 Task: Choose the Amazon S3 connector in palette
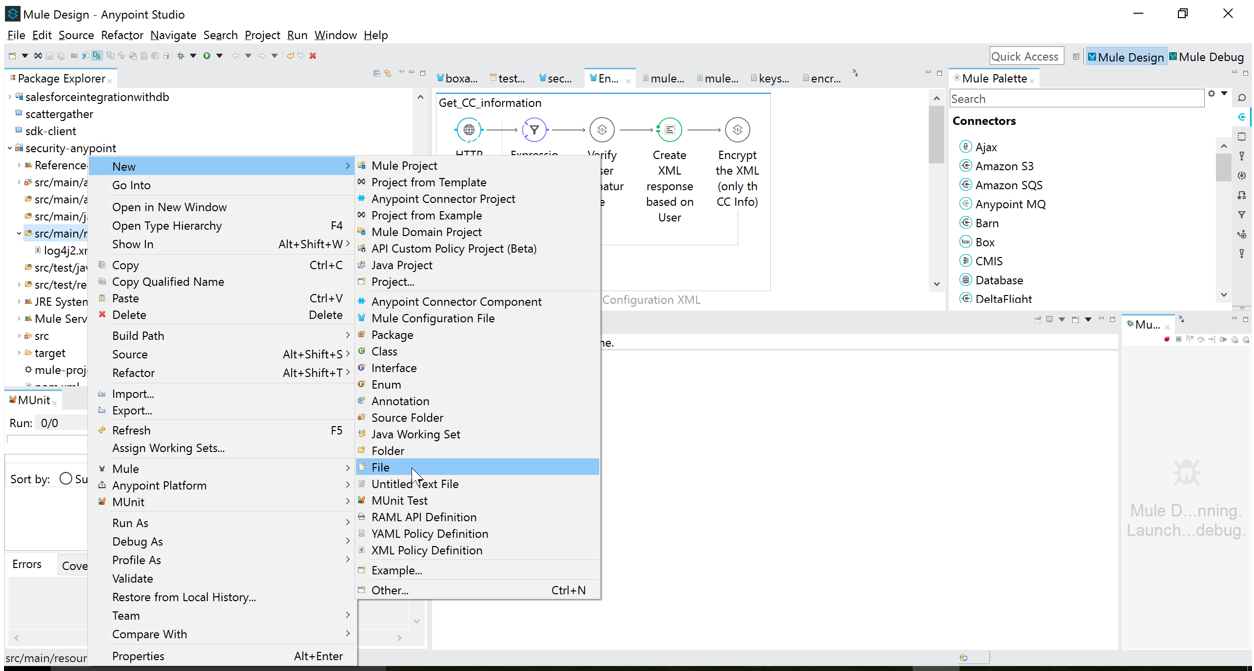coord(1004,166)
